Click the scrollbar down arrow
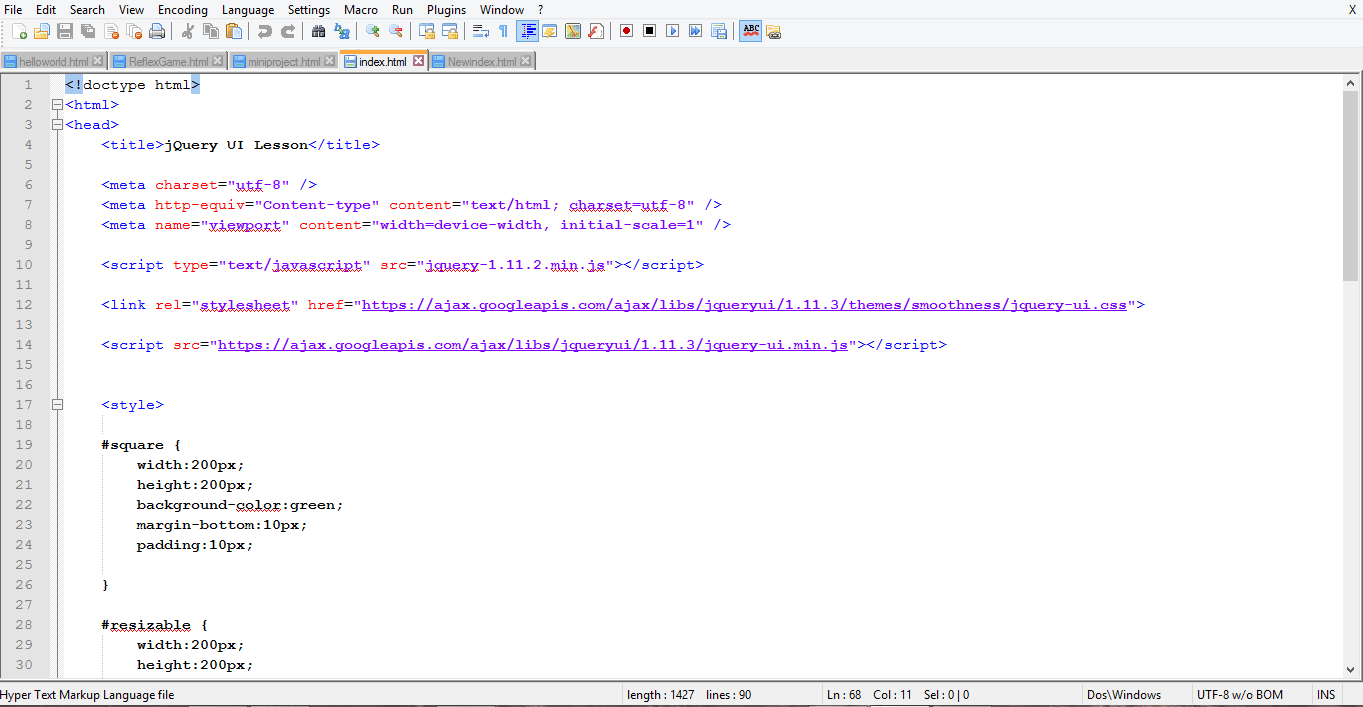The width and height of the screenshot is (1363, 707). (1351, 671)
